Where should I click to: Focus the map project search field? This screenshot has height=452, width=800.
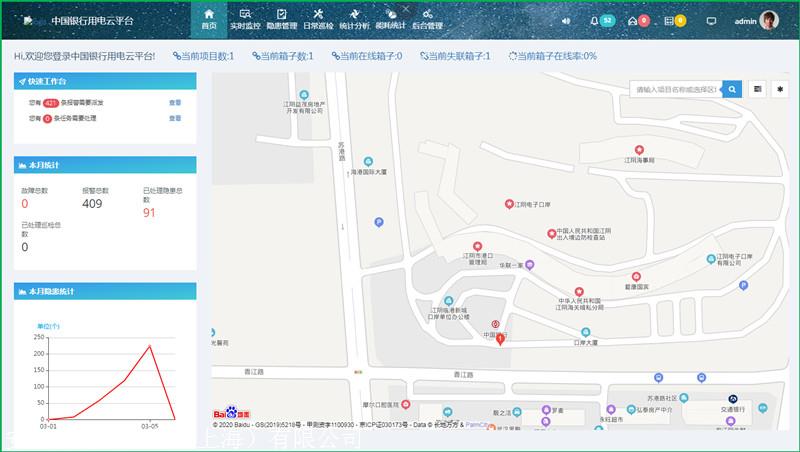pos(676,89)
